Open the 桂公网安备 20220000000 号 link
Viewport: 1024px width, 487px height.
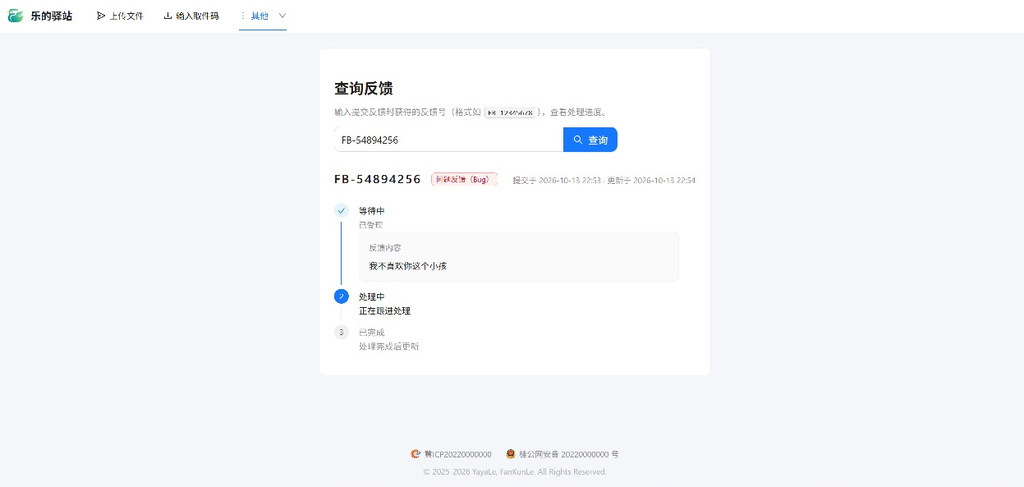coord(569,454)
